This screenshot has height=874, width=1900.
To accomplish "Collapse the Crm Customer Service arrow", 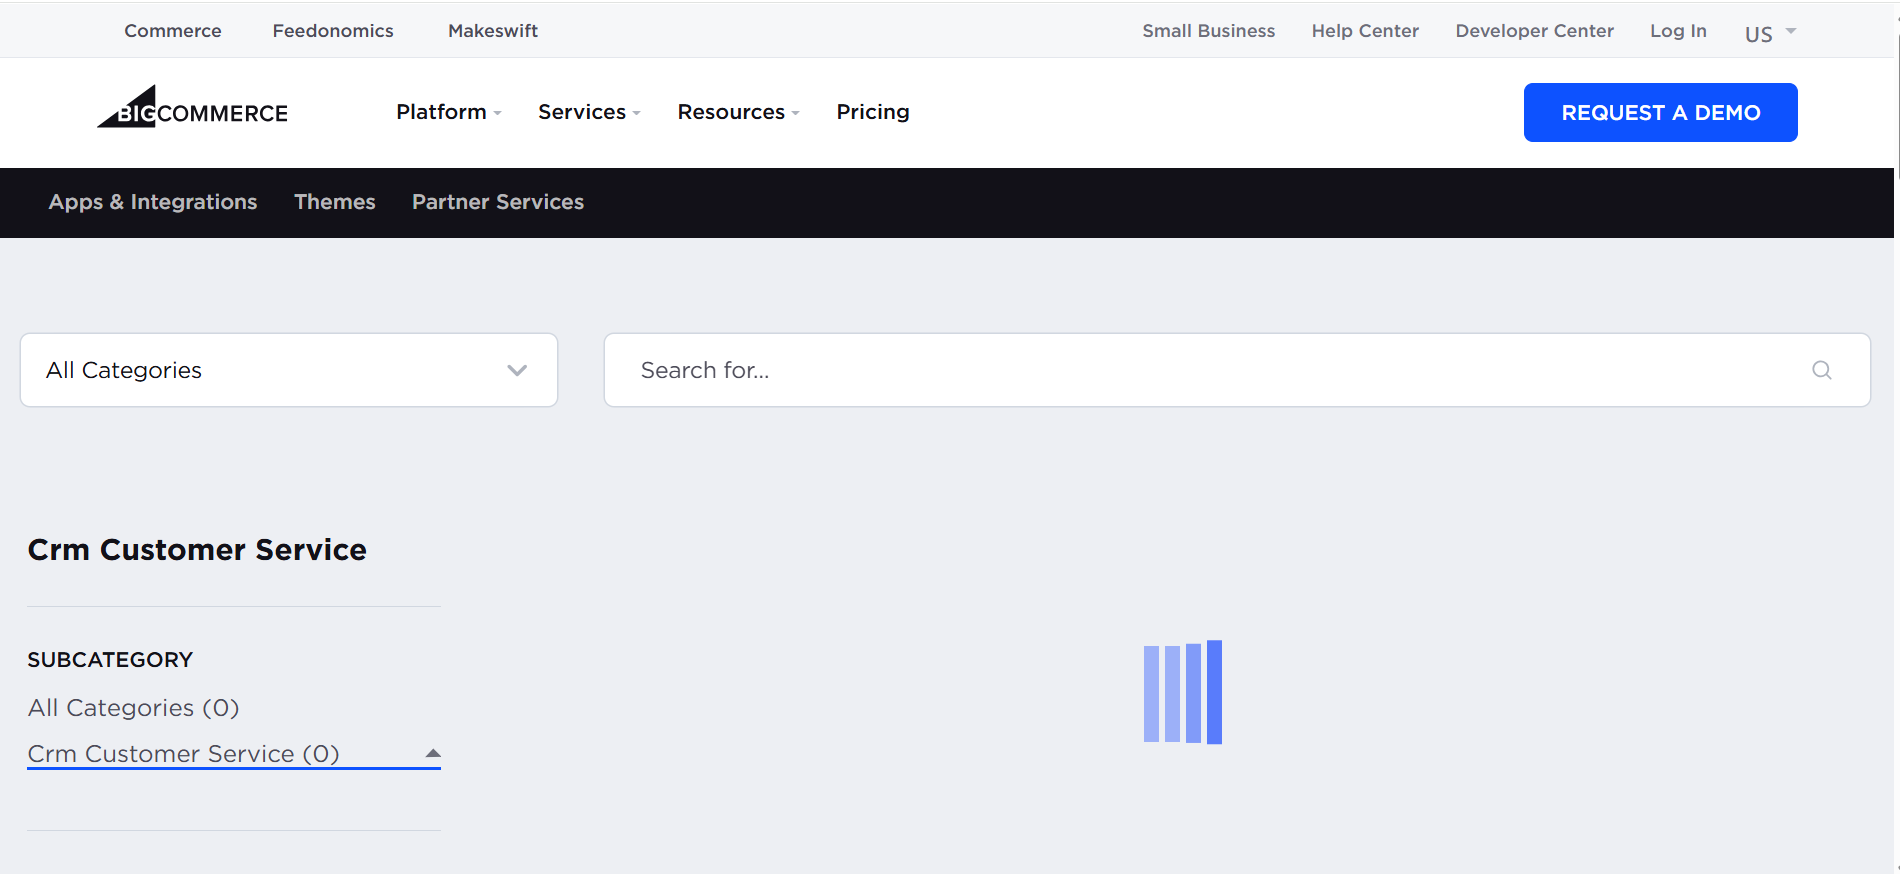I will coord(433,753).
